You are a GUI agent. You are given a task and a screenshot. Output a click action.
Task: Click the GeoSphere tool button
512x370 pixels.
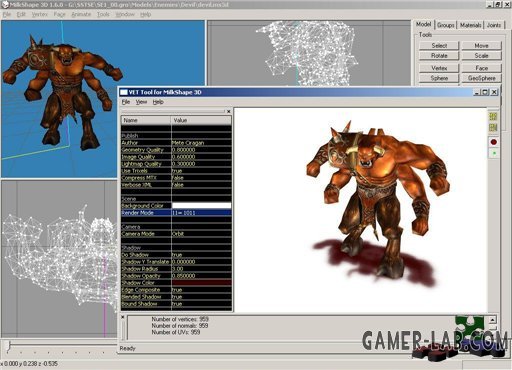pos(481,78)
